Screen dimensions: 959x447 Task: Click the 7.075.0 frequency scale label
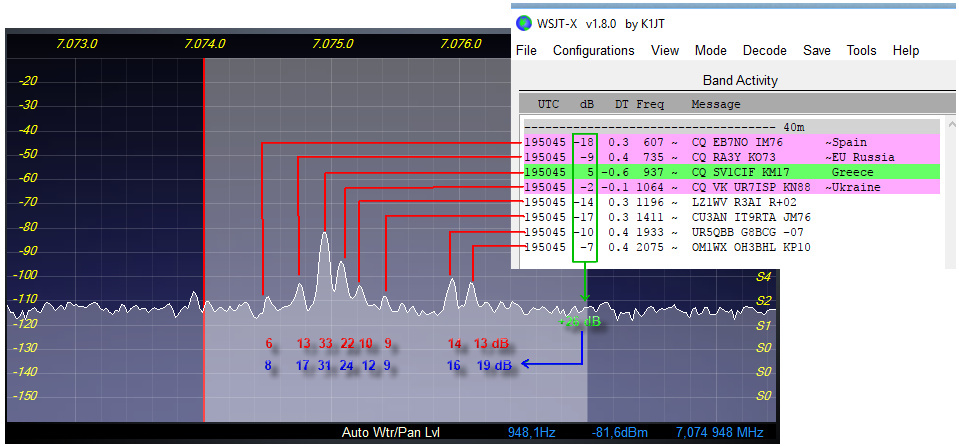[x=333, y=44]
